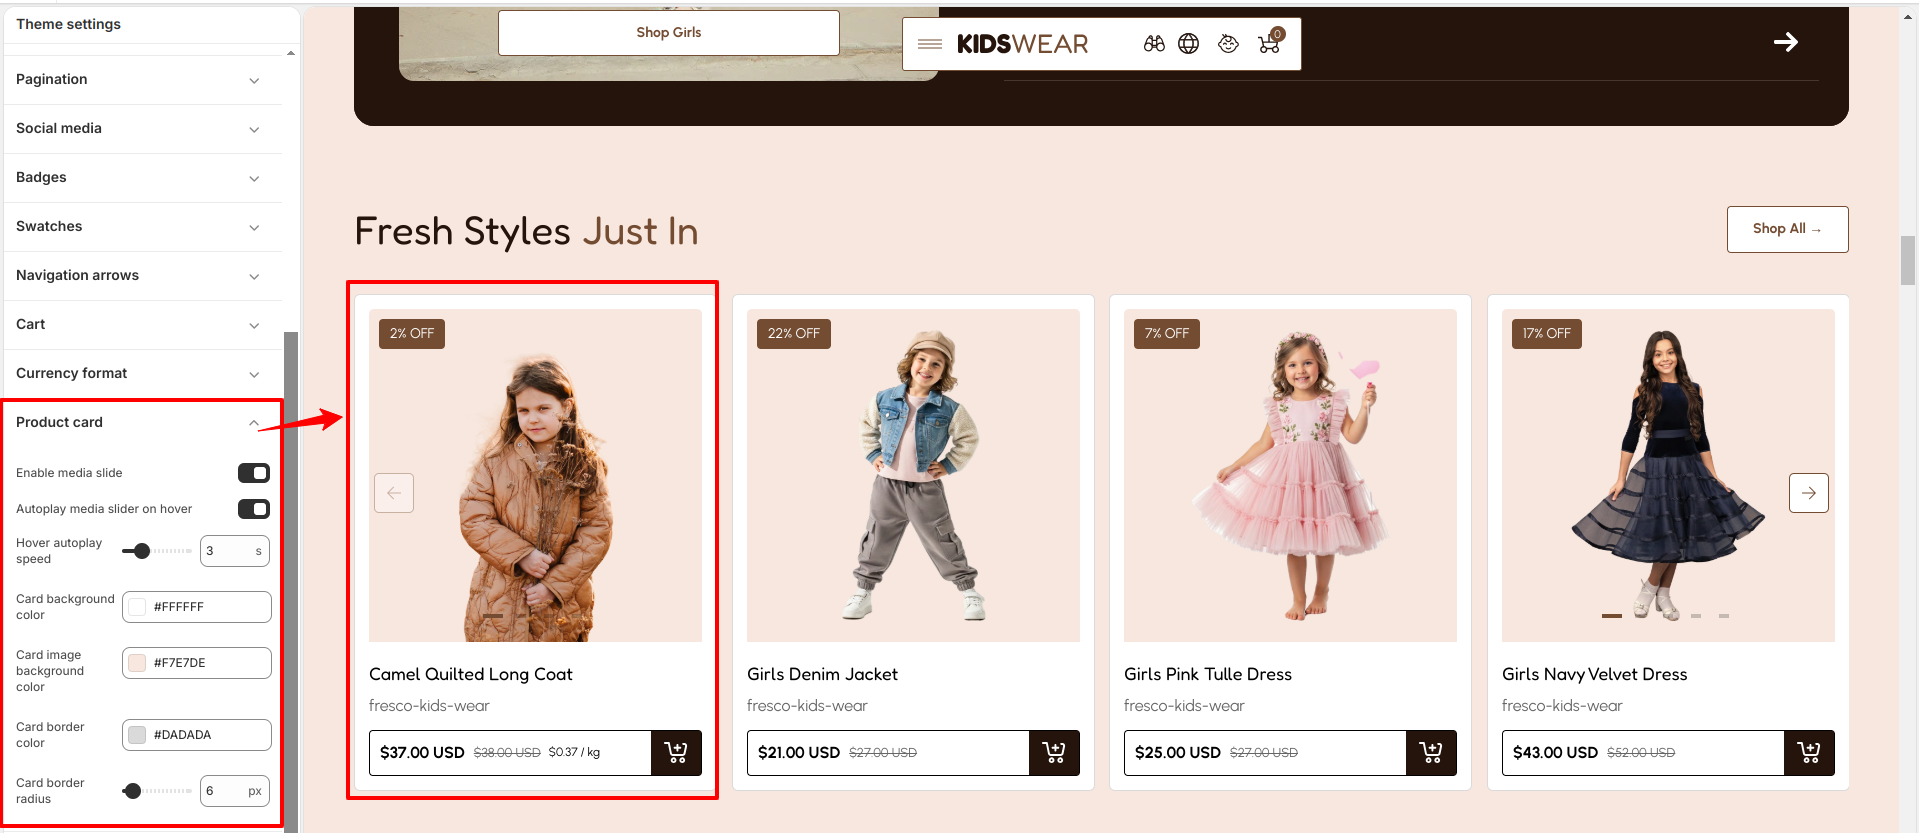Expand the Pagination settings section
This screenshot has width=1919, height=833.
tap(142, 80)
